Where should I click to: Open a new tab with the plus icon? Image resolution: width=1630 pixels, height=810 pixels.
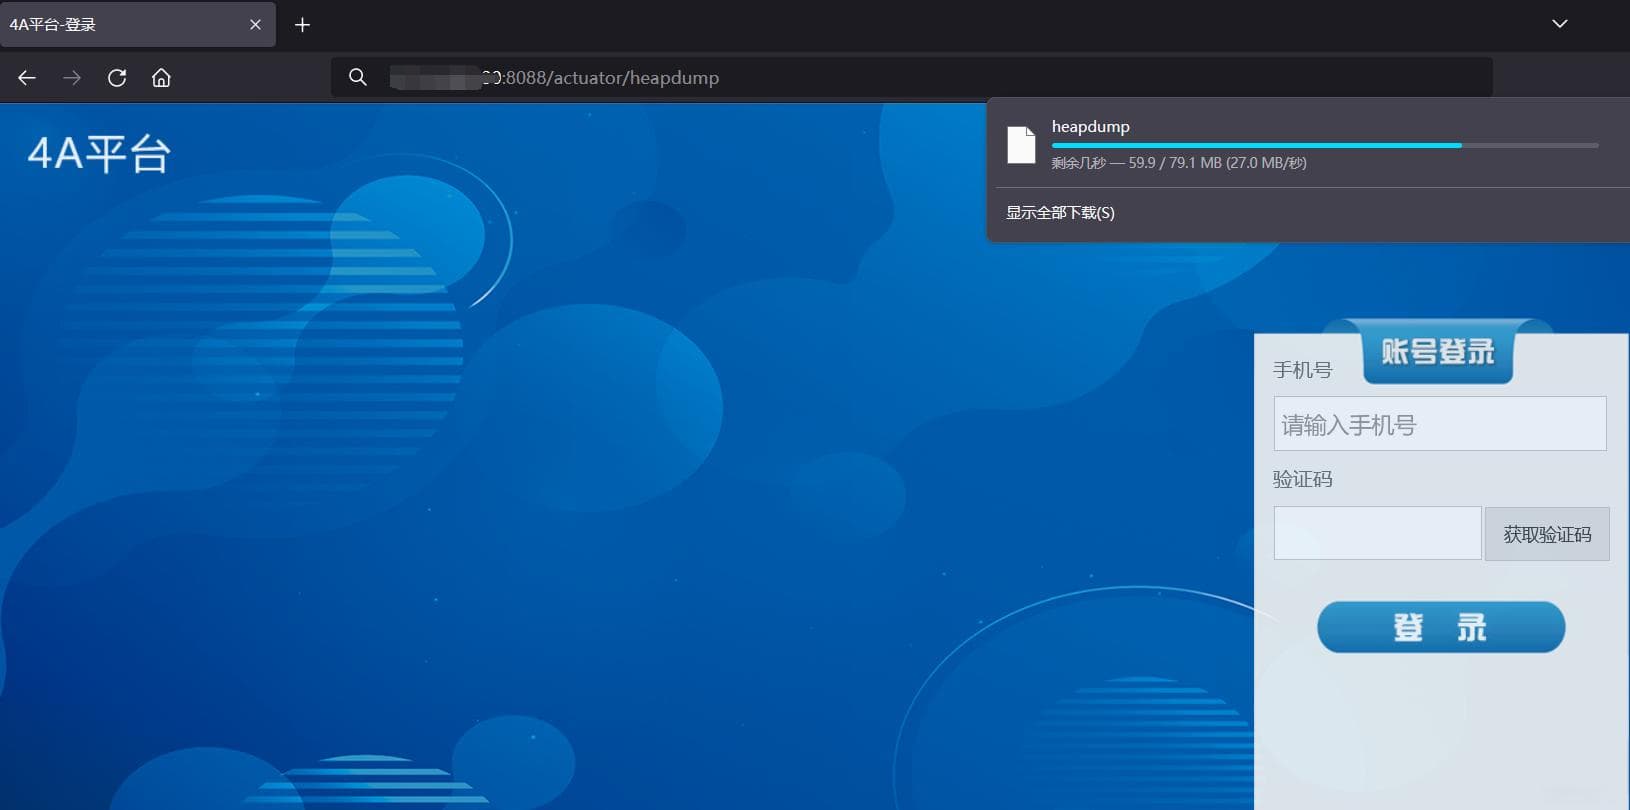click(302, 25)
